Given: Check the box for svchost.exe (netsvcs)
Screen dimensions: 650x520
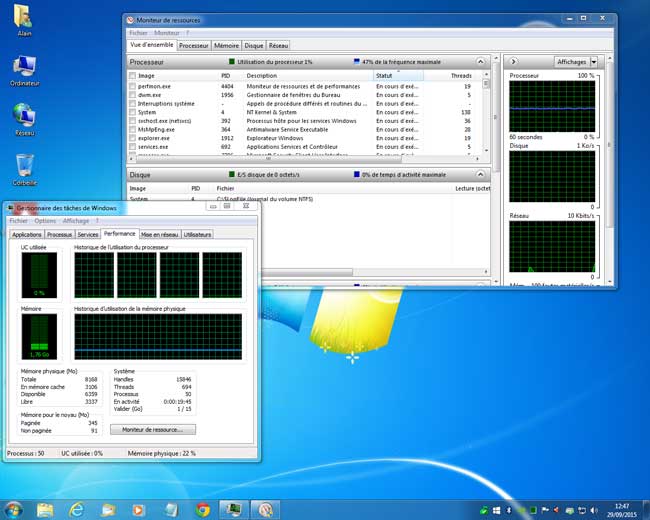Looking at the screenshot, I should coord(132,121).
